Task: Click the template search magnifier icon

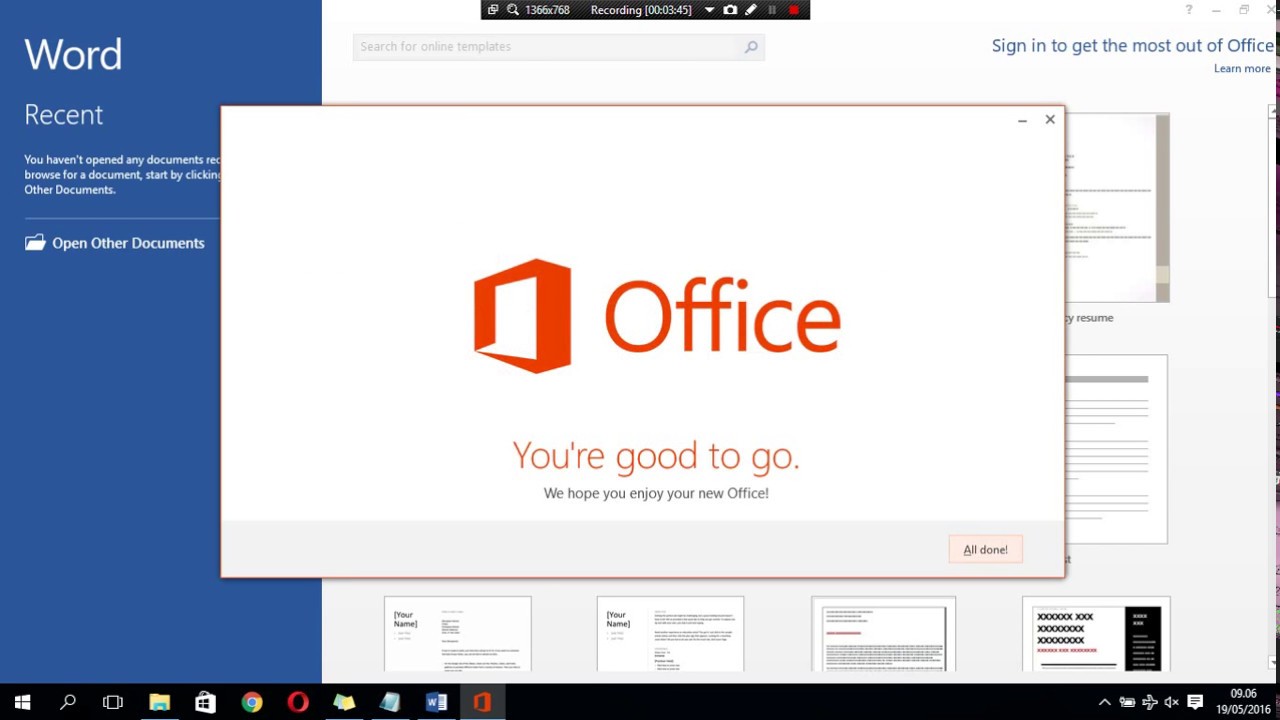Action: [751, 47]
